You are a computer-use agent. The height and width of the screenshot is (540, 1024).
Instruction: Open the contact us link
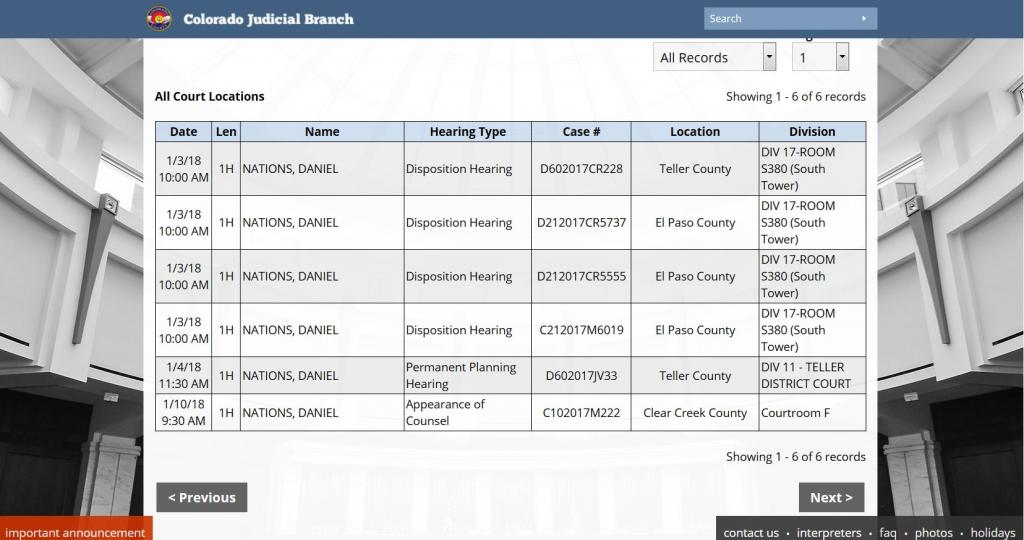tap(750, 533)
